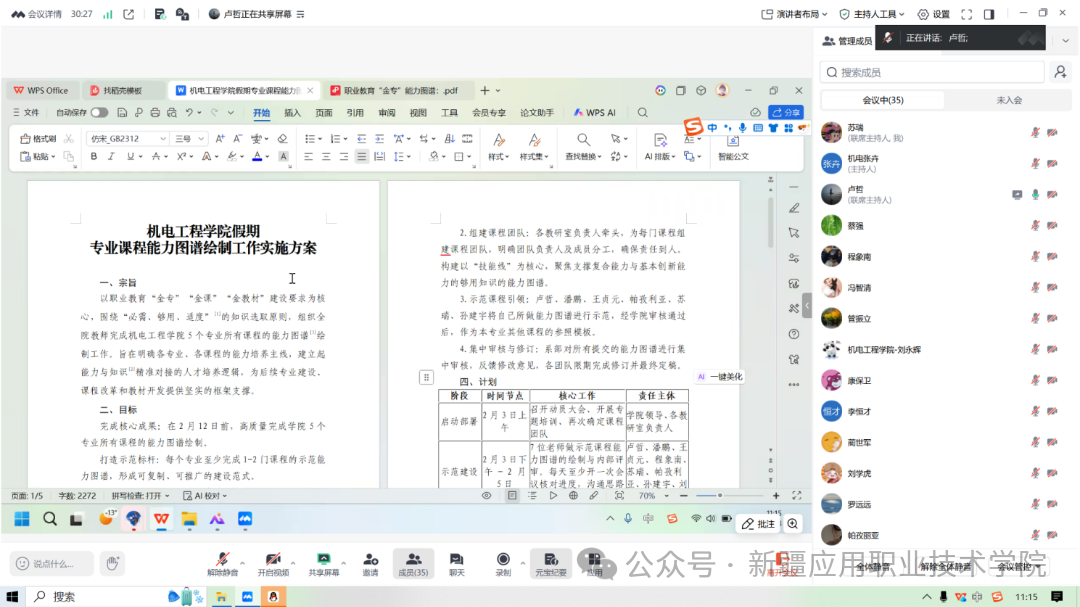Open the Review (审阅) ribbon tab
Image resolution: width=1080 pixels, height=607 pixels.
(x=386, y=112)
